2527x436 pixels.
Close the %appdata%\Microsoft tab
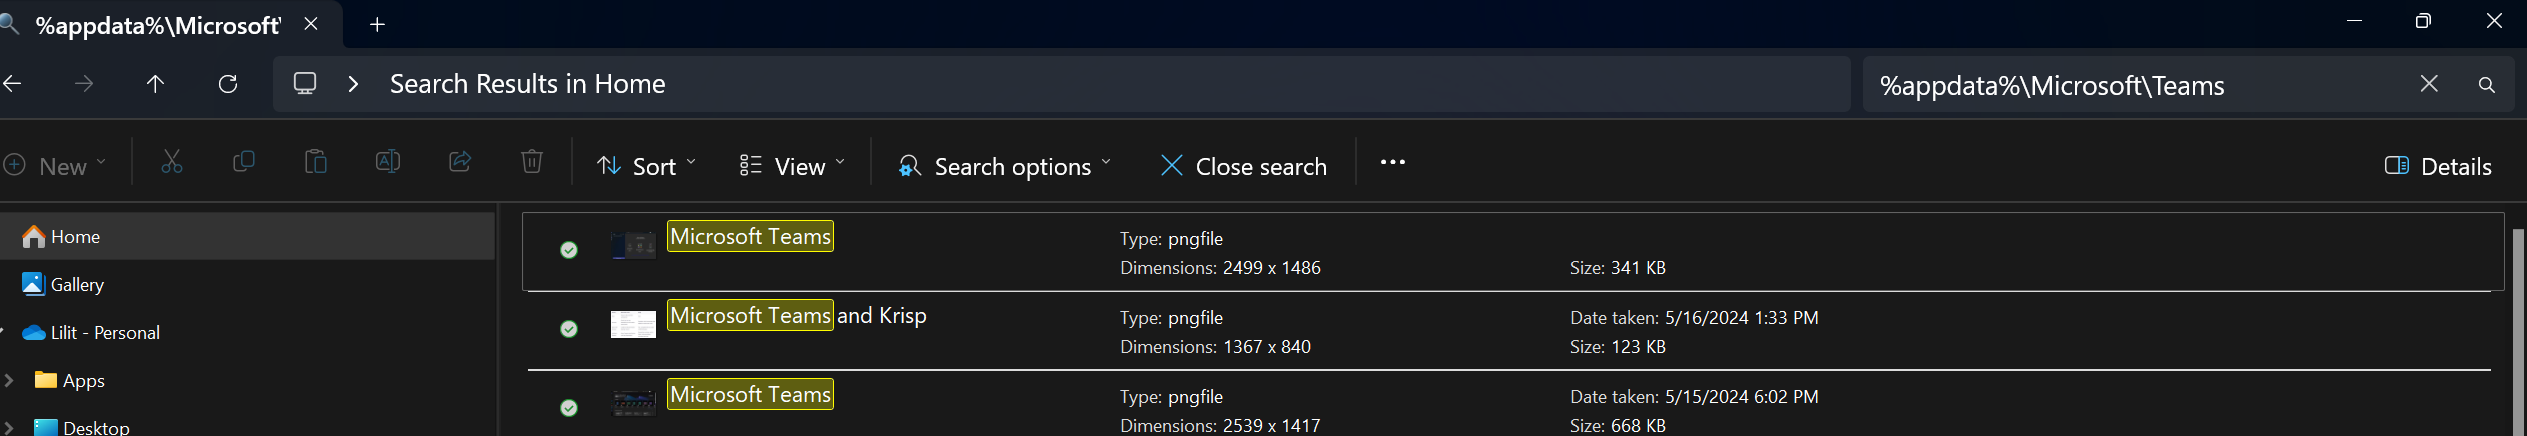coord(311,24)
